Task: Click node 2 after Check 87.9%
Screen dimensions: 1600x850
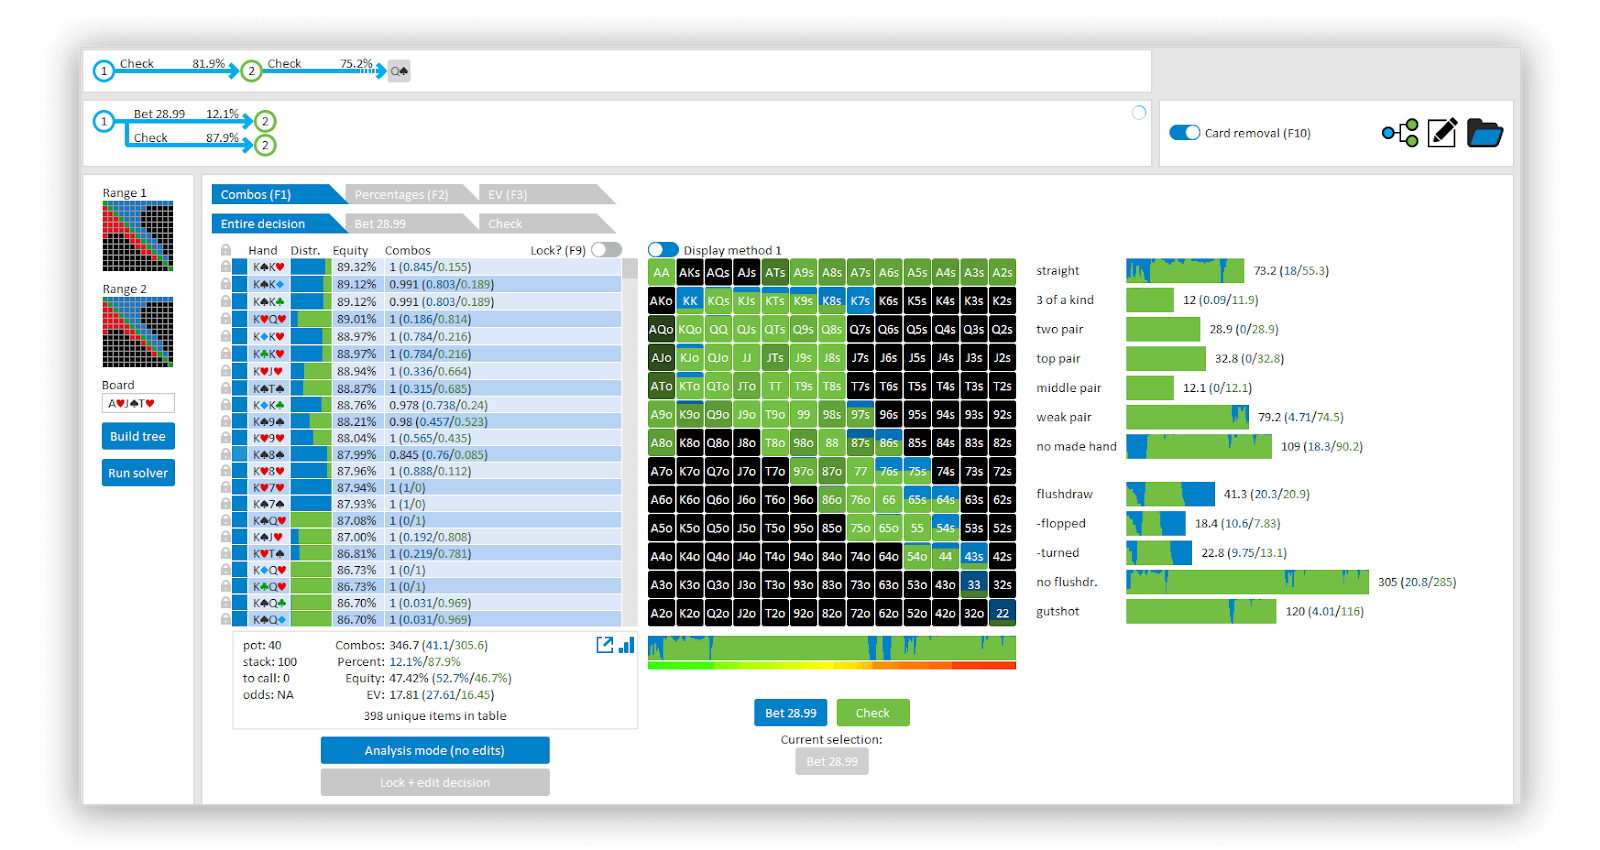Action: click(x=265, y=145)
